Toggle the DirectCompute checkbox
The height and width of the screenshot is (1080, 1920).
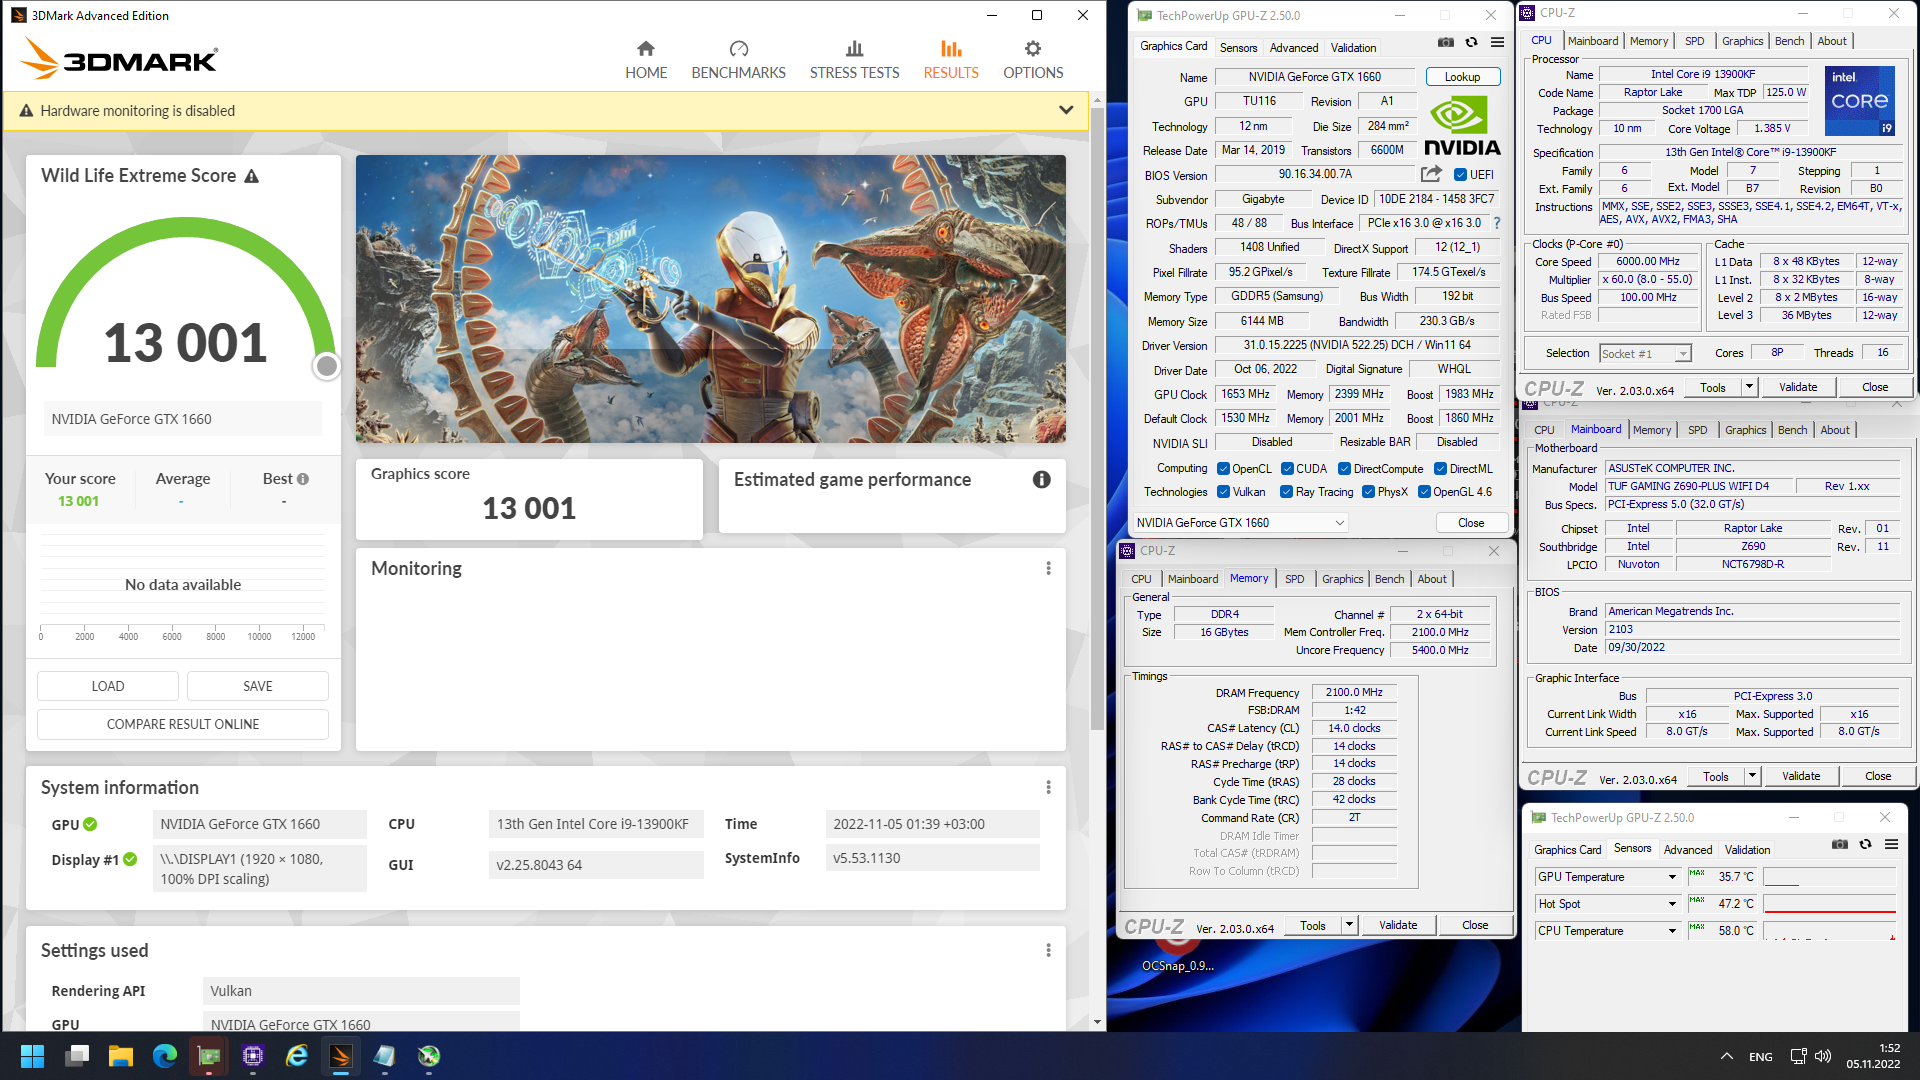click(x=1345, y=469)
